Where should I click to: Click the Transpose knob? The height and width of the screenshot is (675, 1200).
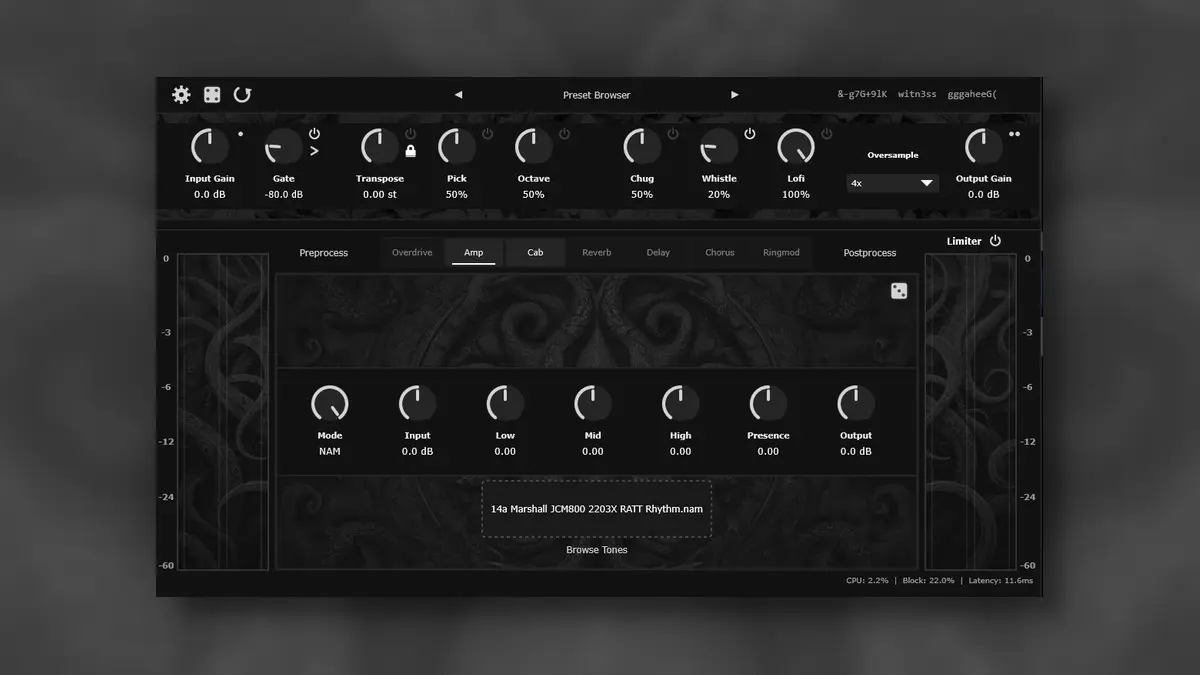pos(379,147)
